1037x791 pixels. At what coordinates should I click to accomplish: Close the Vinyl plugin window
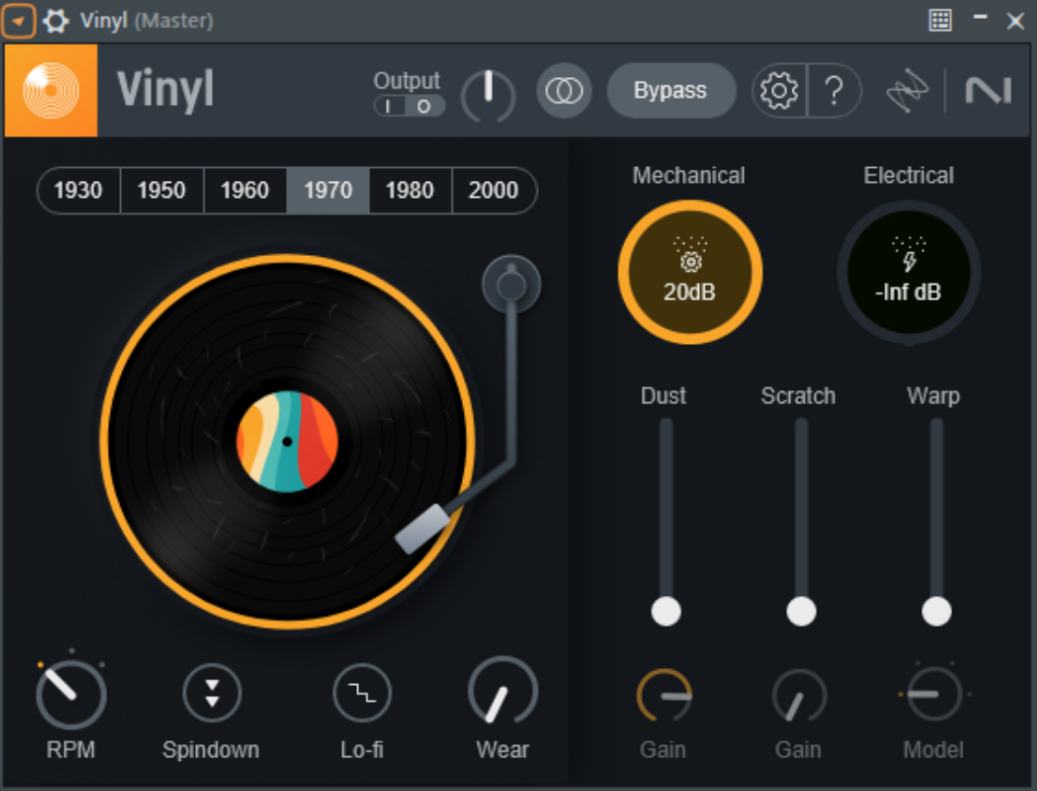click(x=1015, y=21)
